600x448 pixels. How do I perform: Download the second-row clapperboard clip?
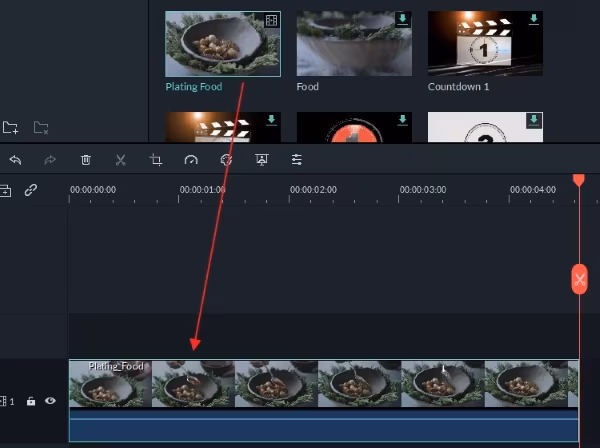271,120
